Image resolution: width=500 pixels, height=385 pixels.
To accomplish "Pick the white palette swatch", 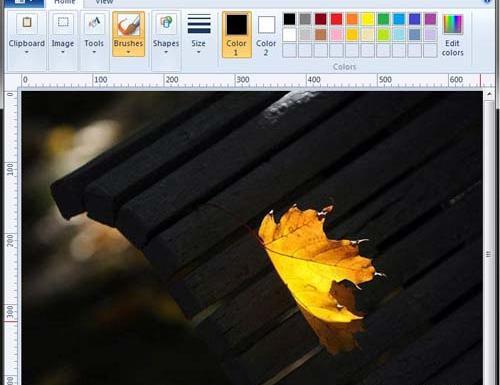I will [x=289, y=35].
